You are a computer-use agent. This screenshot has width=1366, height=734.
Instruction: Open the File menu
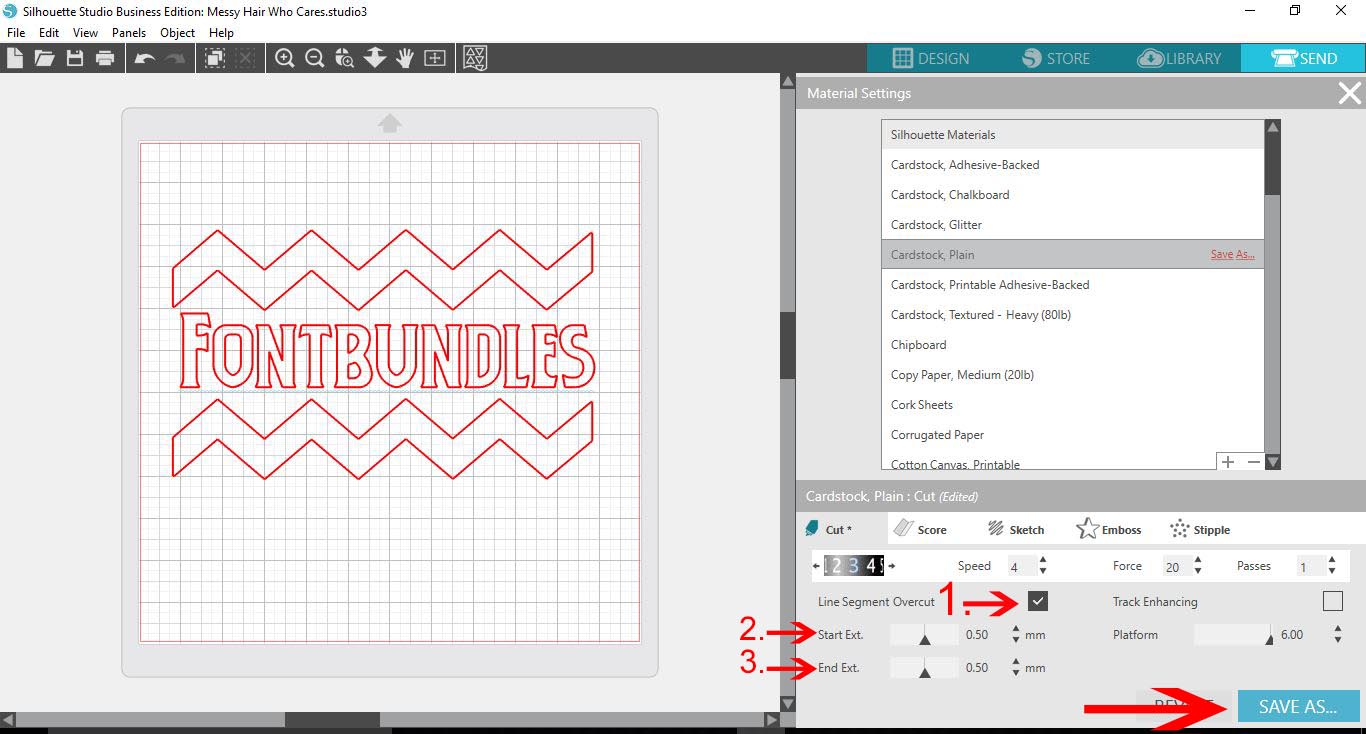click(x=16, y=33)
